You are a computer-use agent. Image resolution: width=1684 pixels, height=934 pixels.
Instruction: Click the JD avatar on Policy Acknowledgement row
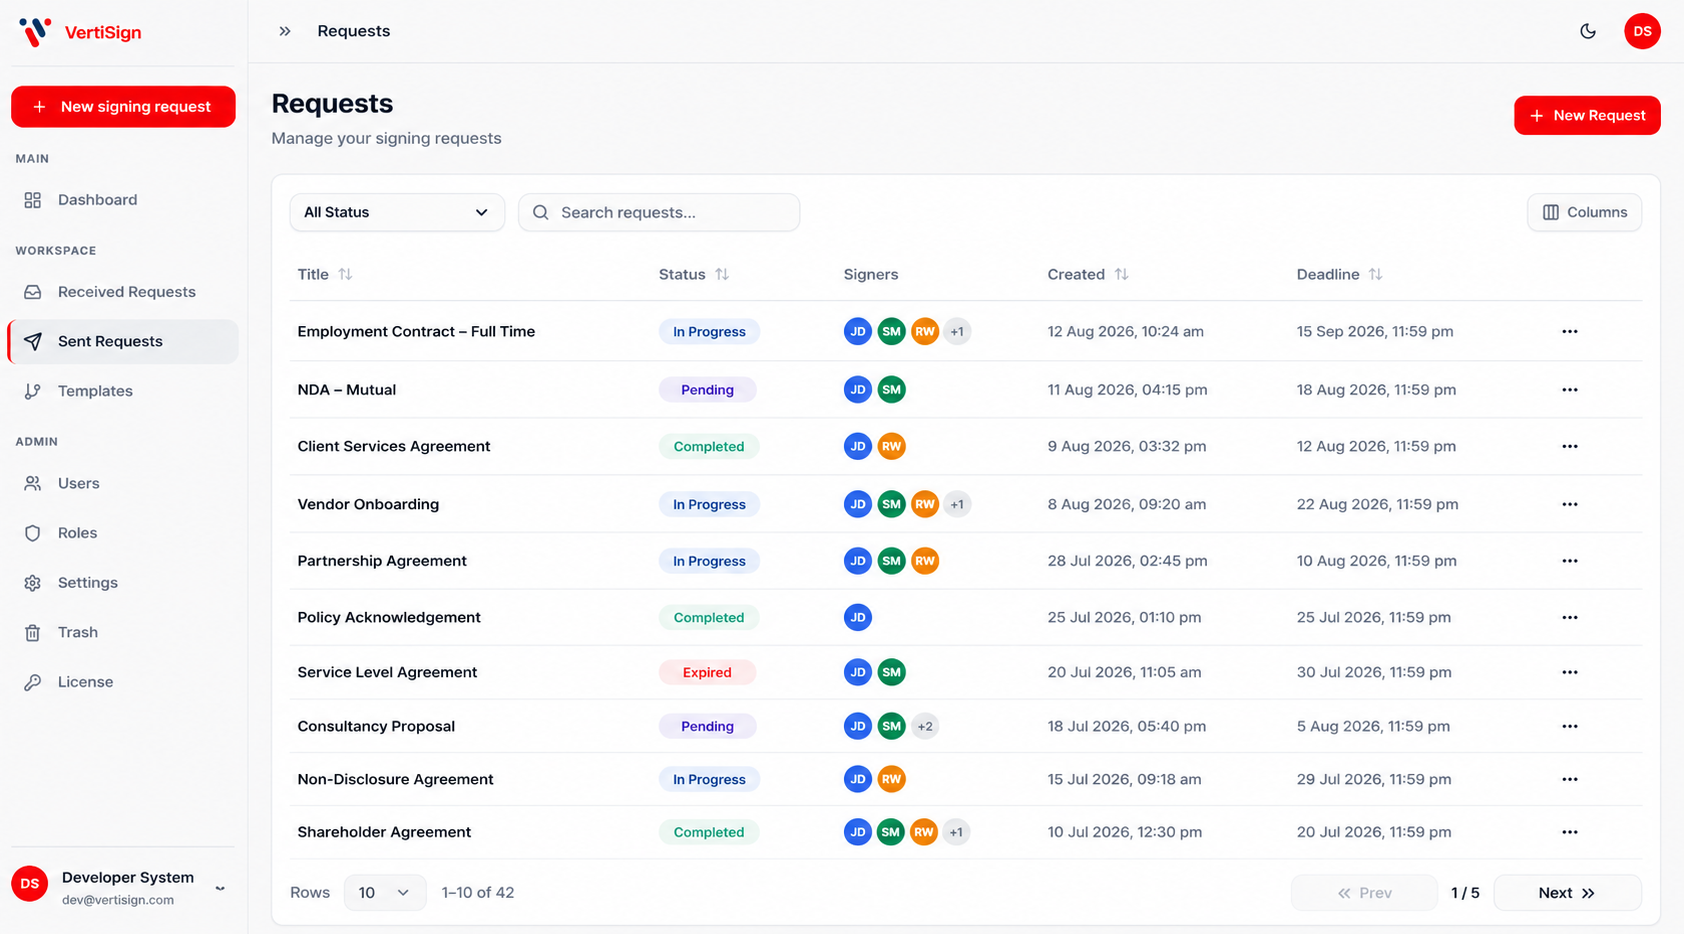[x=858, y=617]
